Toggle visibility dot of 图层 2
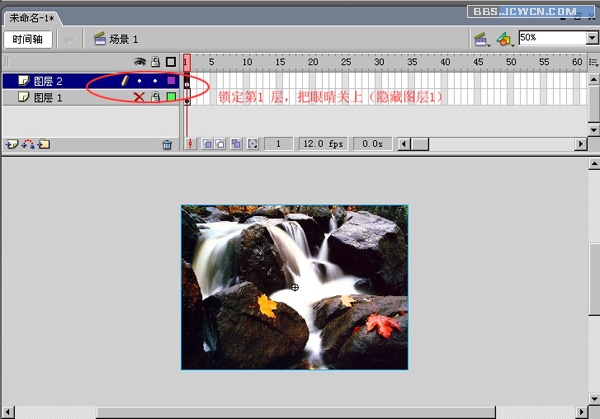Viewport: 600px width, 419px height. pyautogui.click(x=139, y=81)
